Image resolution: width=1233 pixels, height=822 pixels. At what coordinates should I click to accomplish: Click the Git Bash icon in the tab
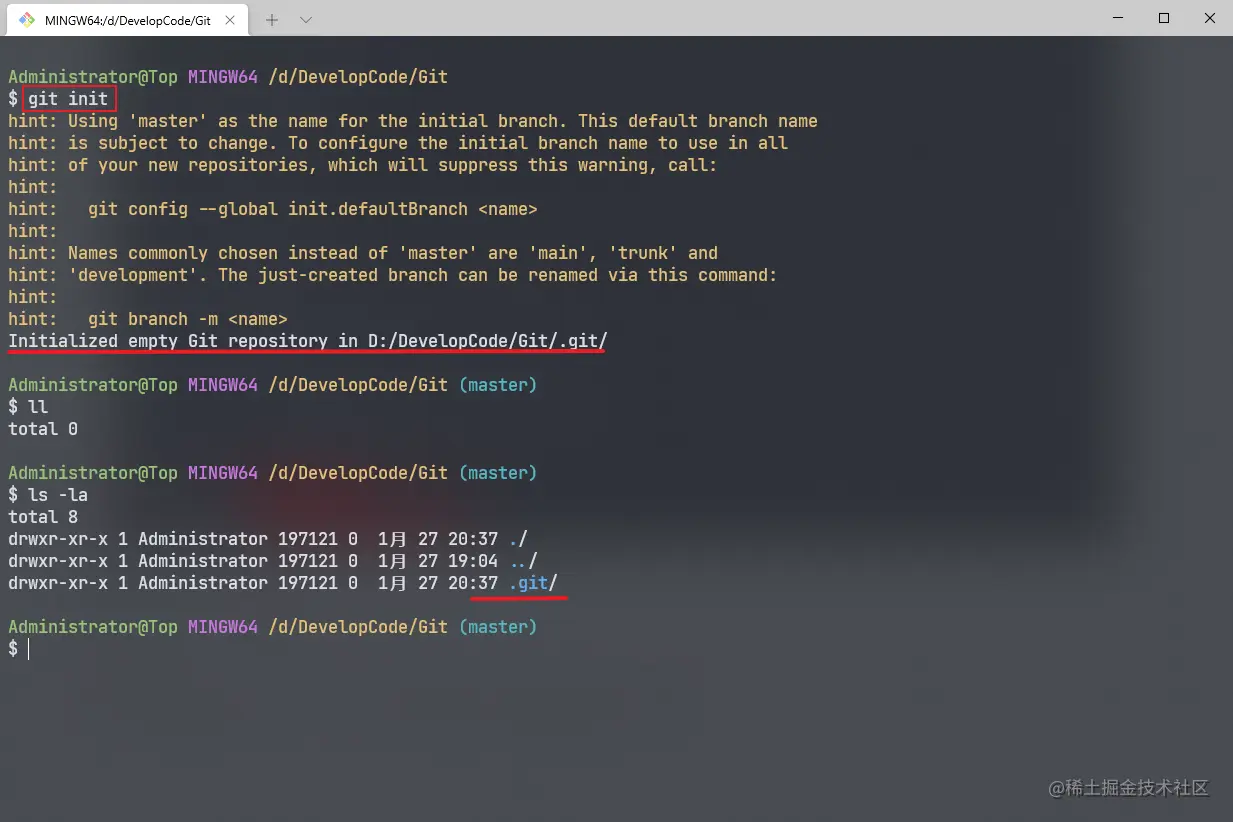[x=27, y=19]
